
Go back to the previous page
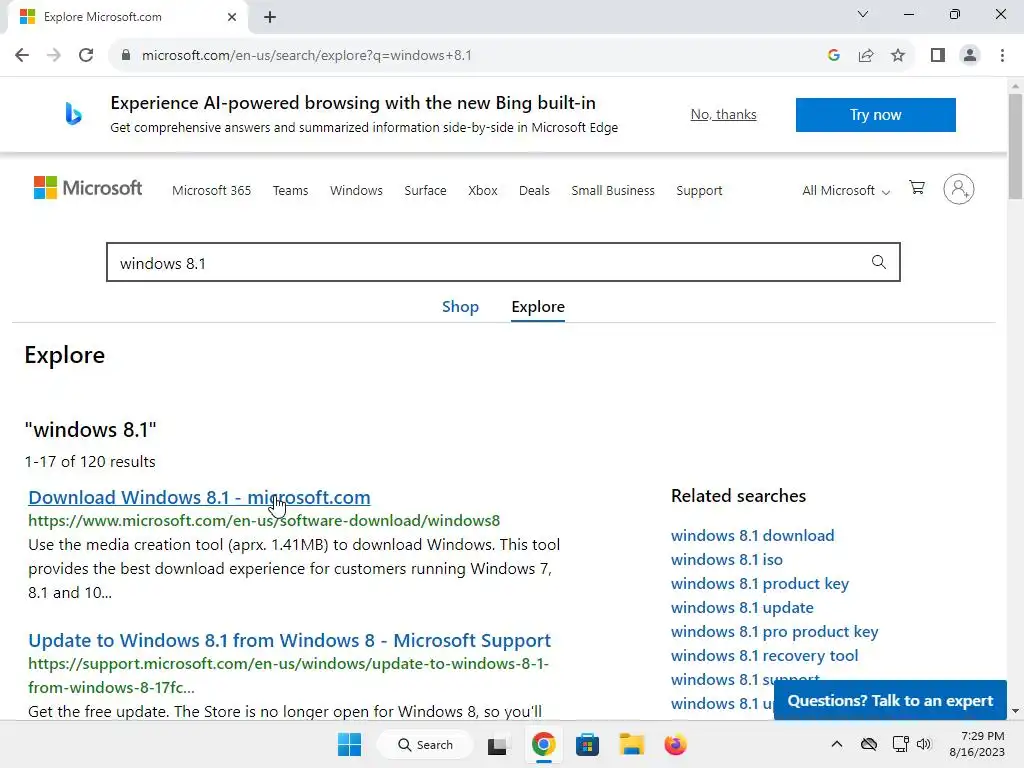22,56
